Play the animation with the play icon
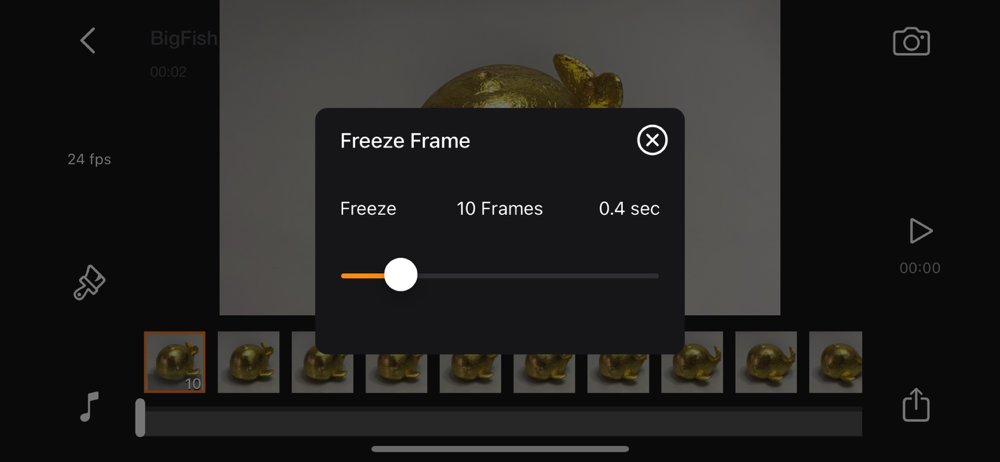This screenshot has width=1000, height=462. [x=920, y=231]
